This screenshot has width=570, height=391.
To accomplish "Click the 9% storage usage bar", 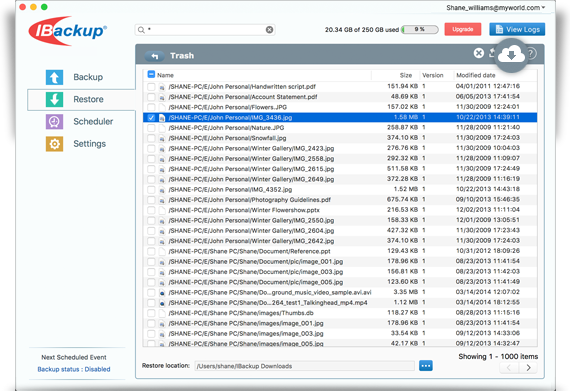I will (420, 29).
